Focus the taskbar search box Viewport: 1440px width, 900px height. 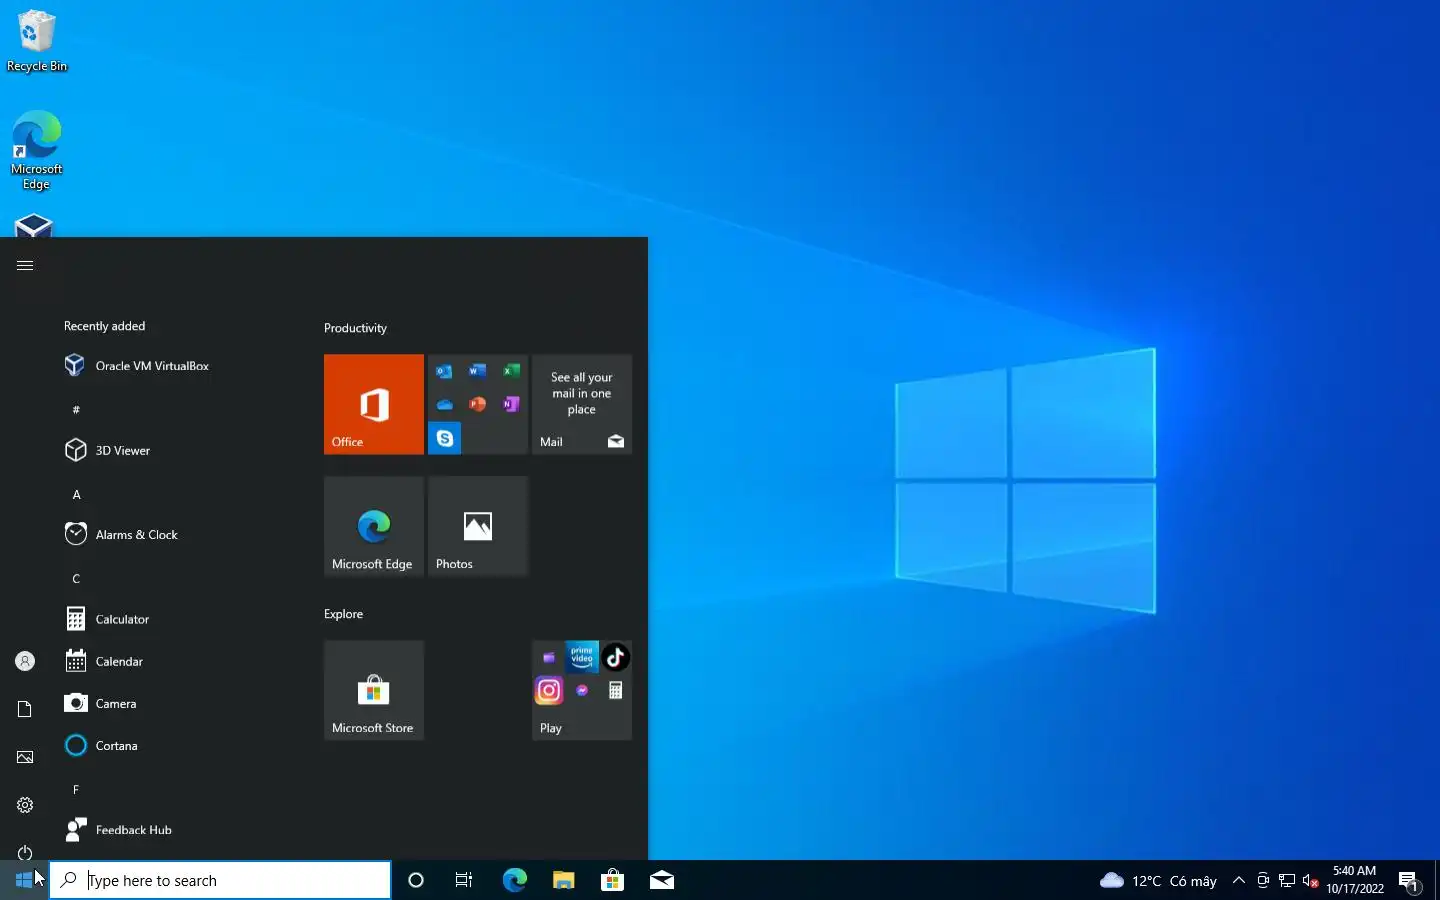pyautogui.click(x=220, y=880)
